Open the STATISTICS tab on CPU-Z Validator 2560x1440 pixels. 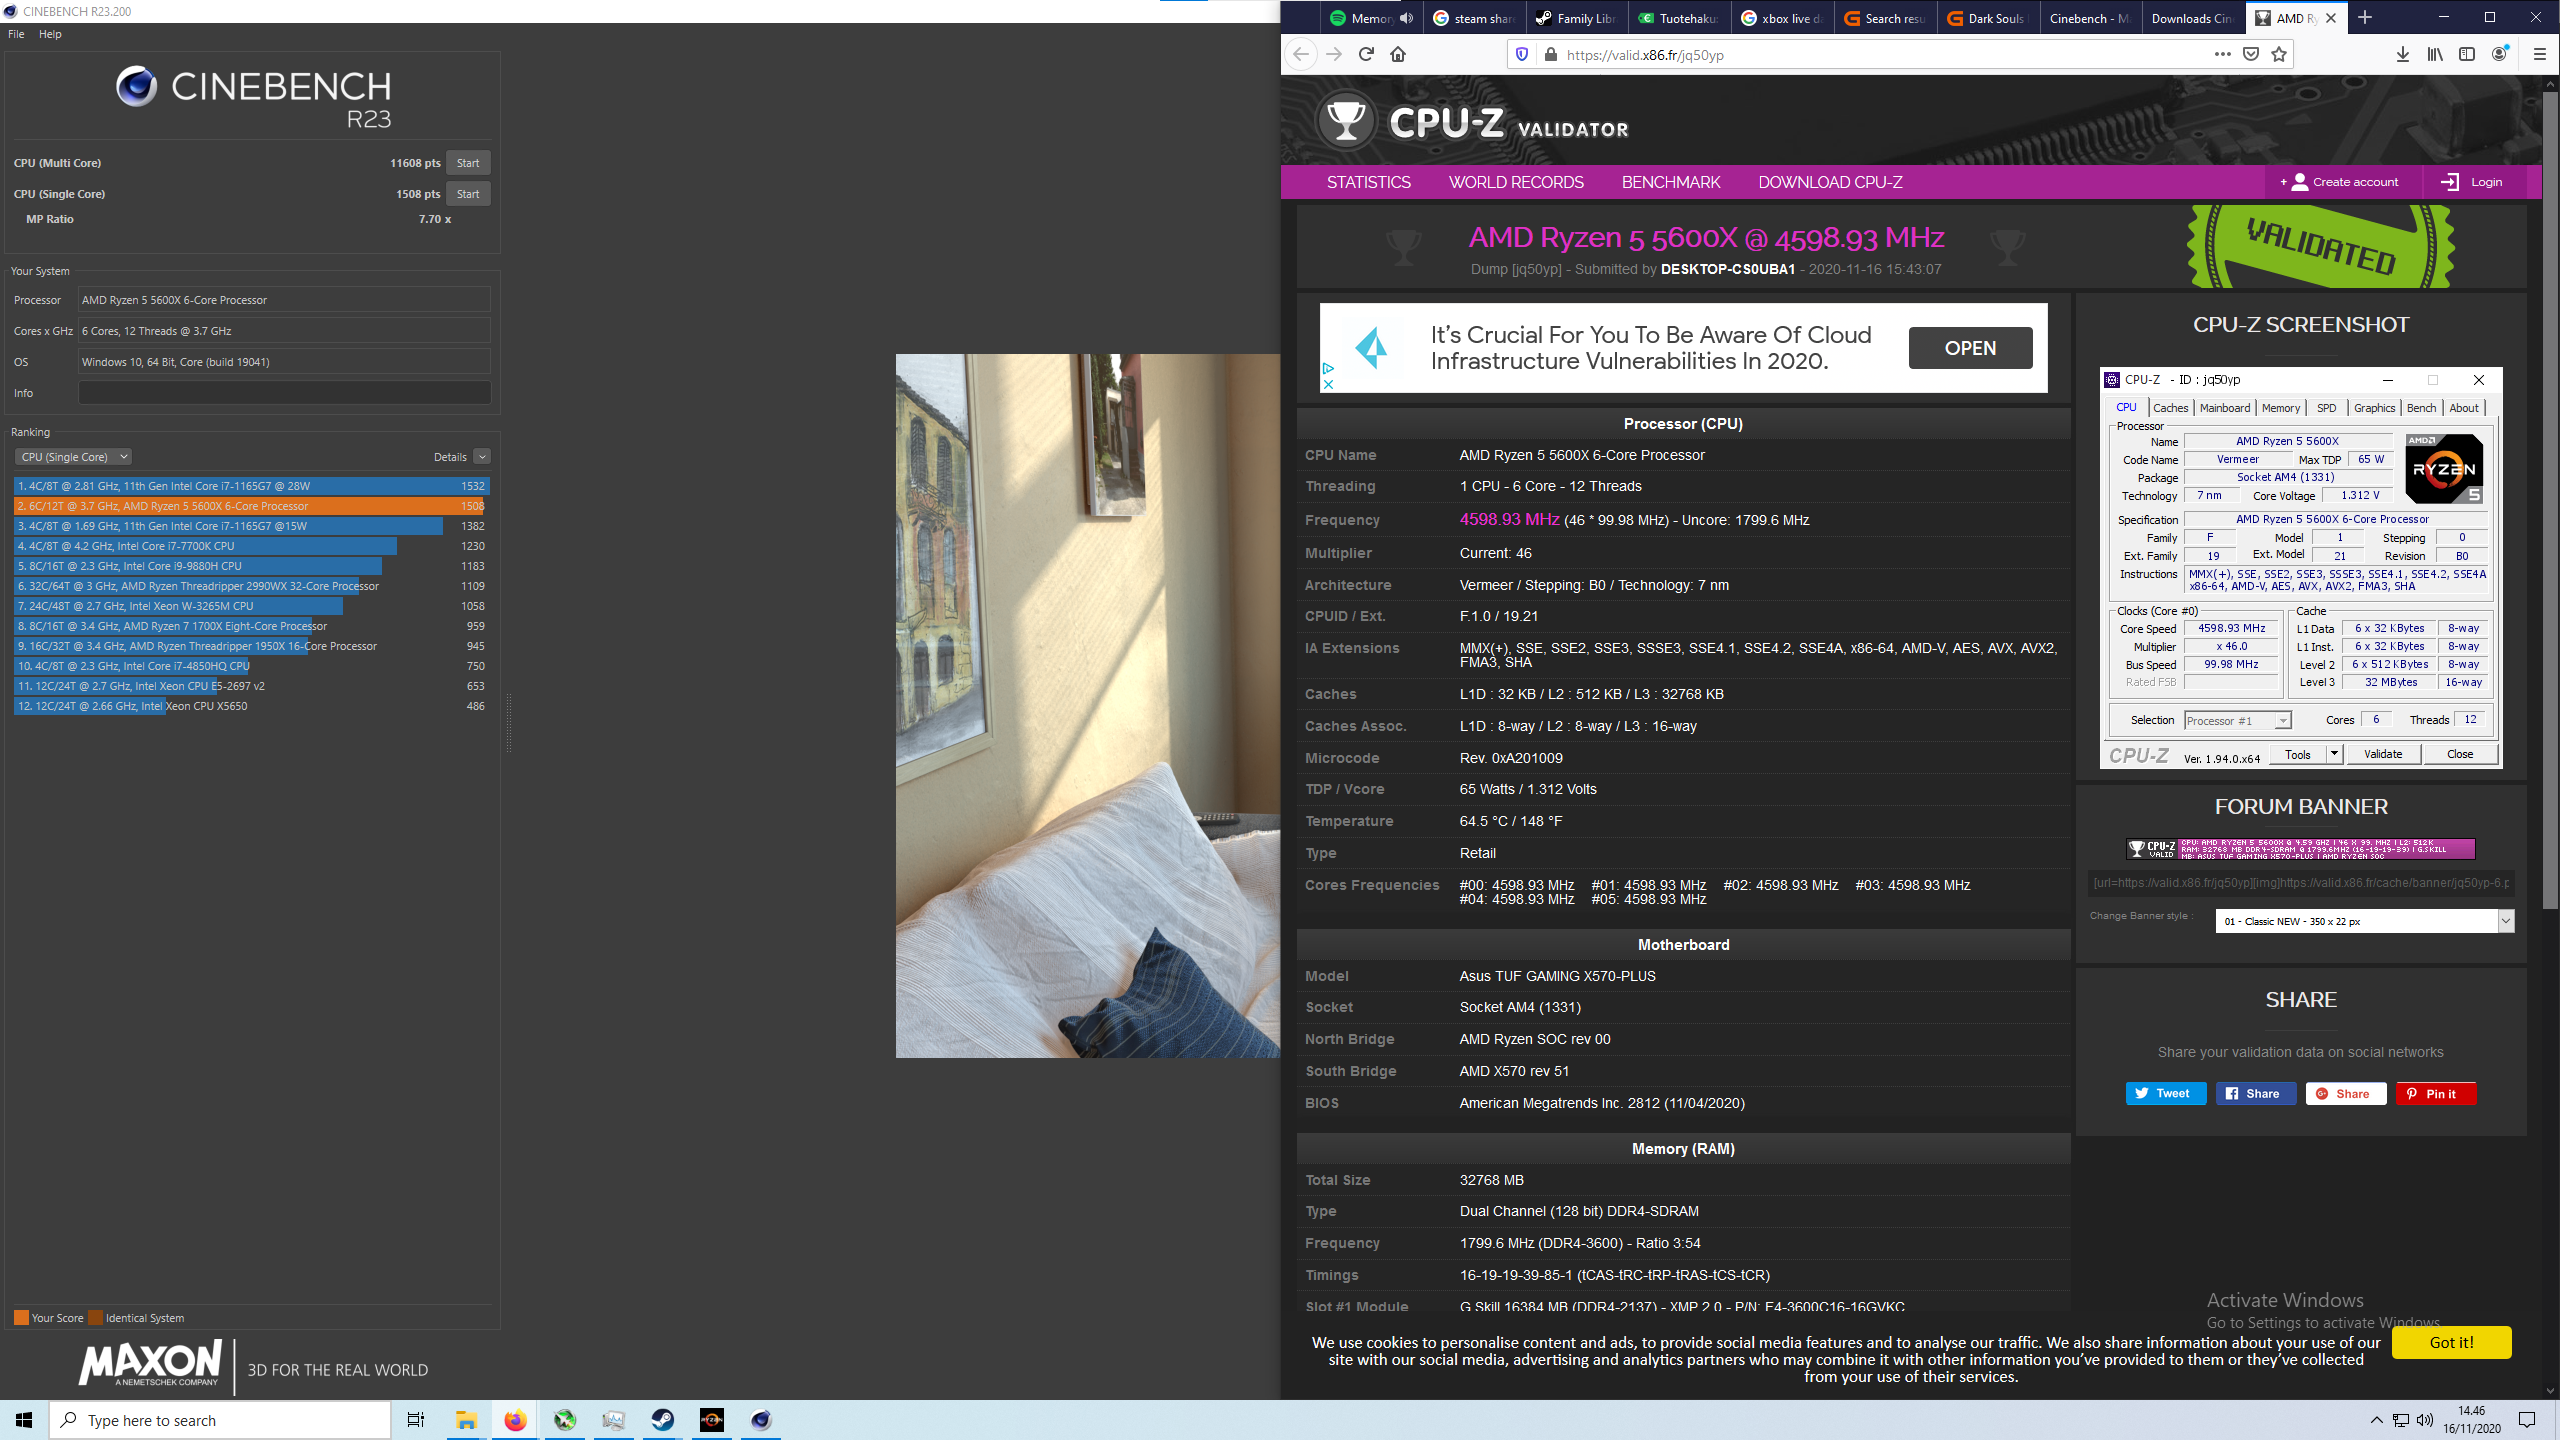tap(1368, 181)
